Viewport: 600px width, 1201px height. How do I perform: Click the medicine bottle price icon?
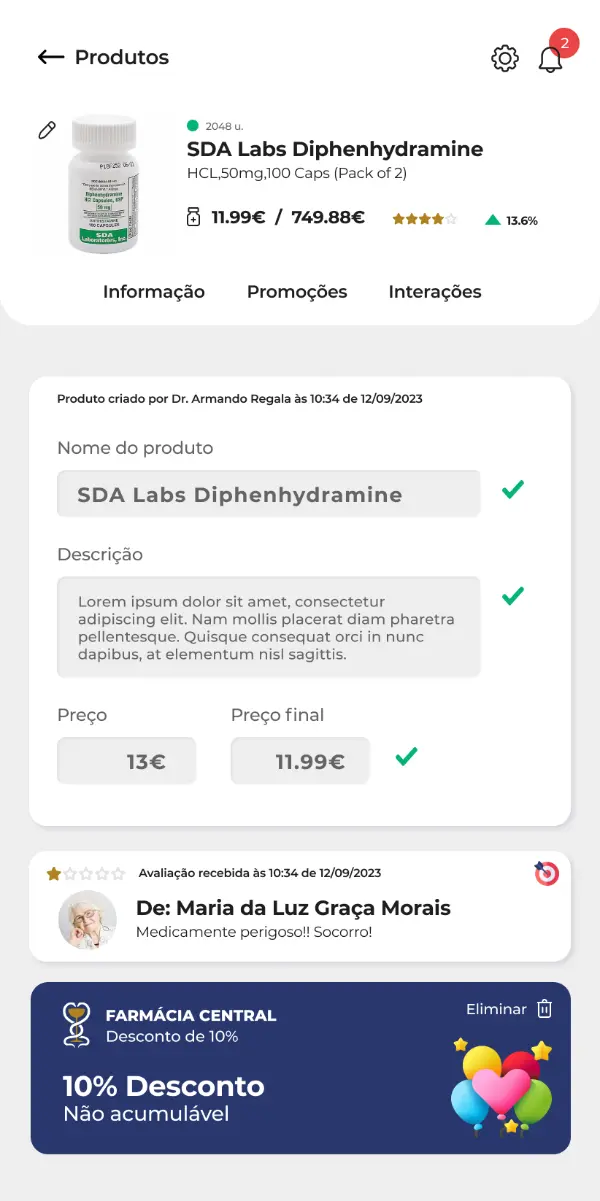pyautogui.click(x=194, y=217)
